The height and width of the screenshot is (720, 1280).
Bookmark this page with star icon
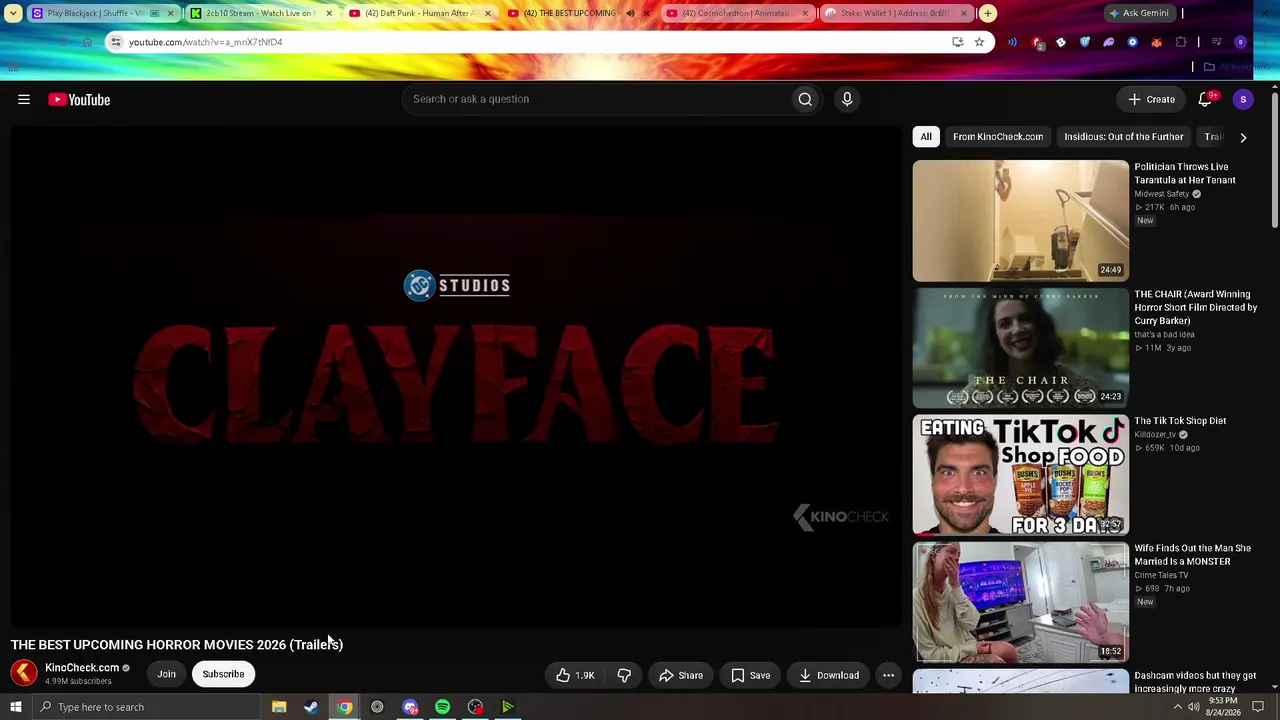pos(979,42)
